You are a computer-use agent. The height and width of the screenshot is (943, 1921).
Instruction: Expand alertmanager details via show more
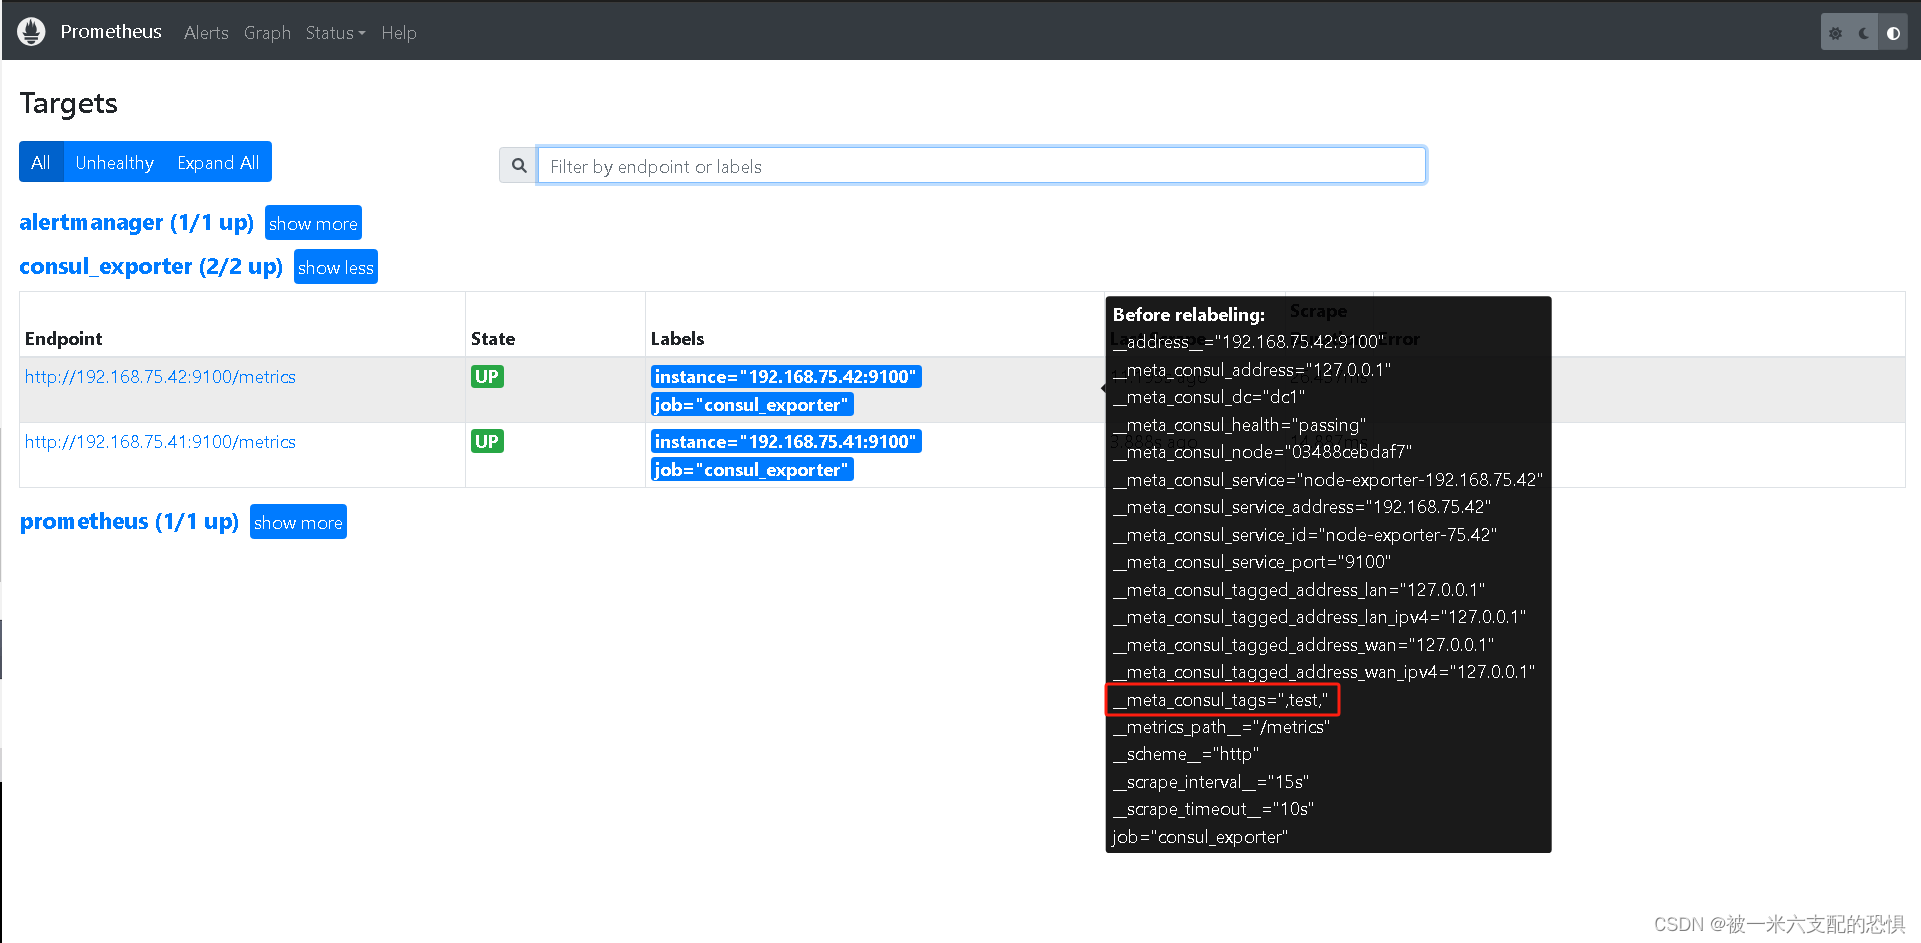[313, 222]
